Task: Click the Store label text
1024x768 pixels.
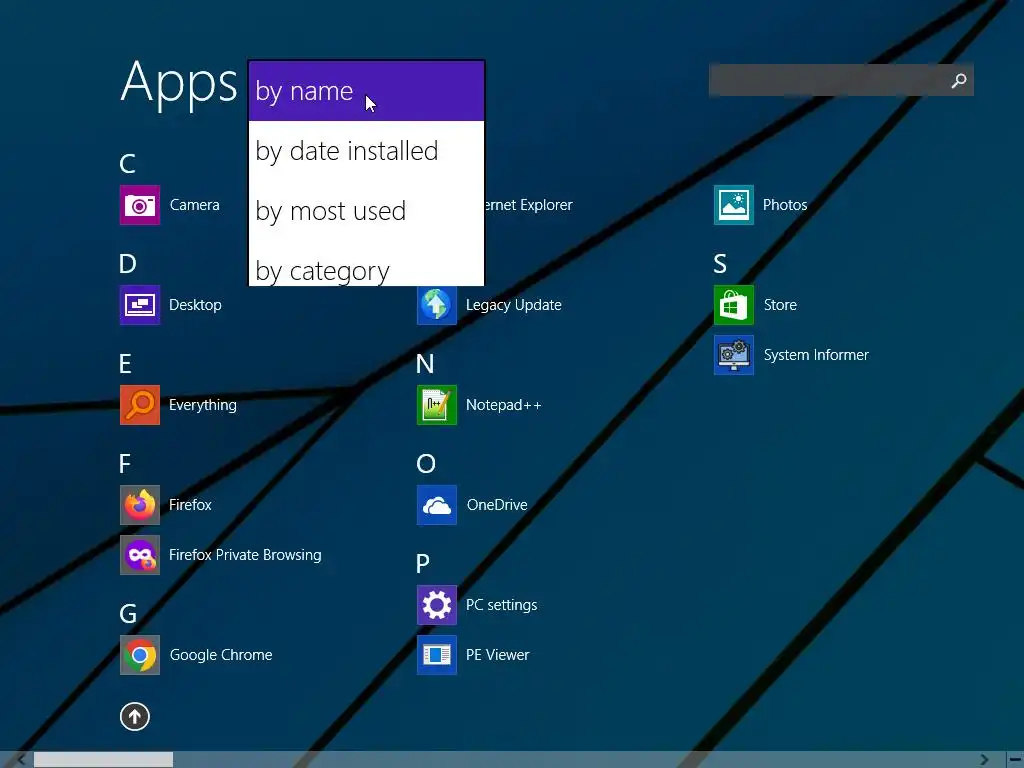Action: (x=780, y=305)
